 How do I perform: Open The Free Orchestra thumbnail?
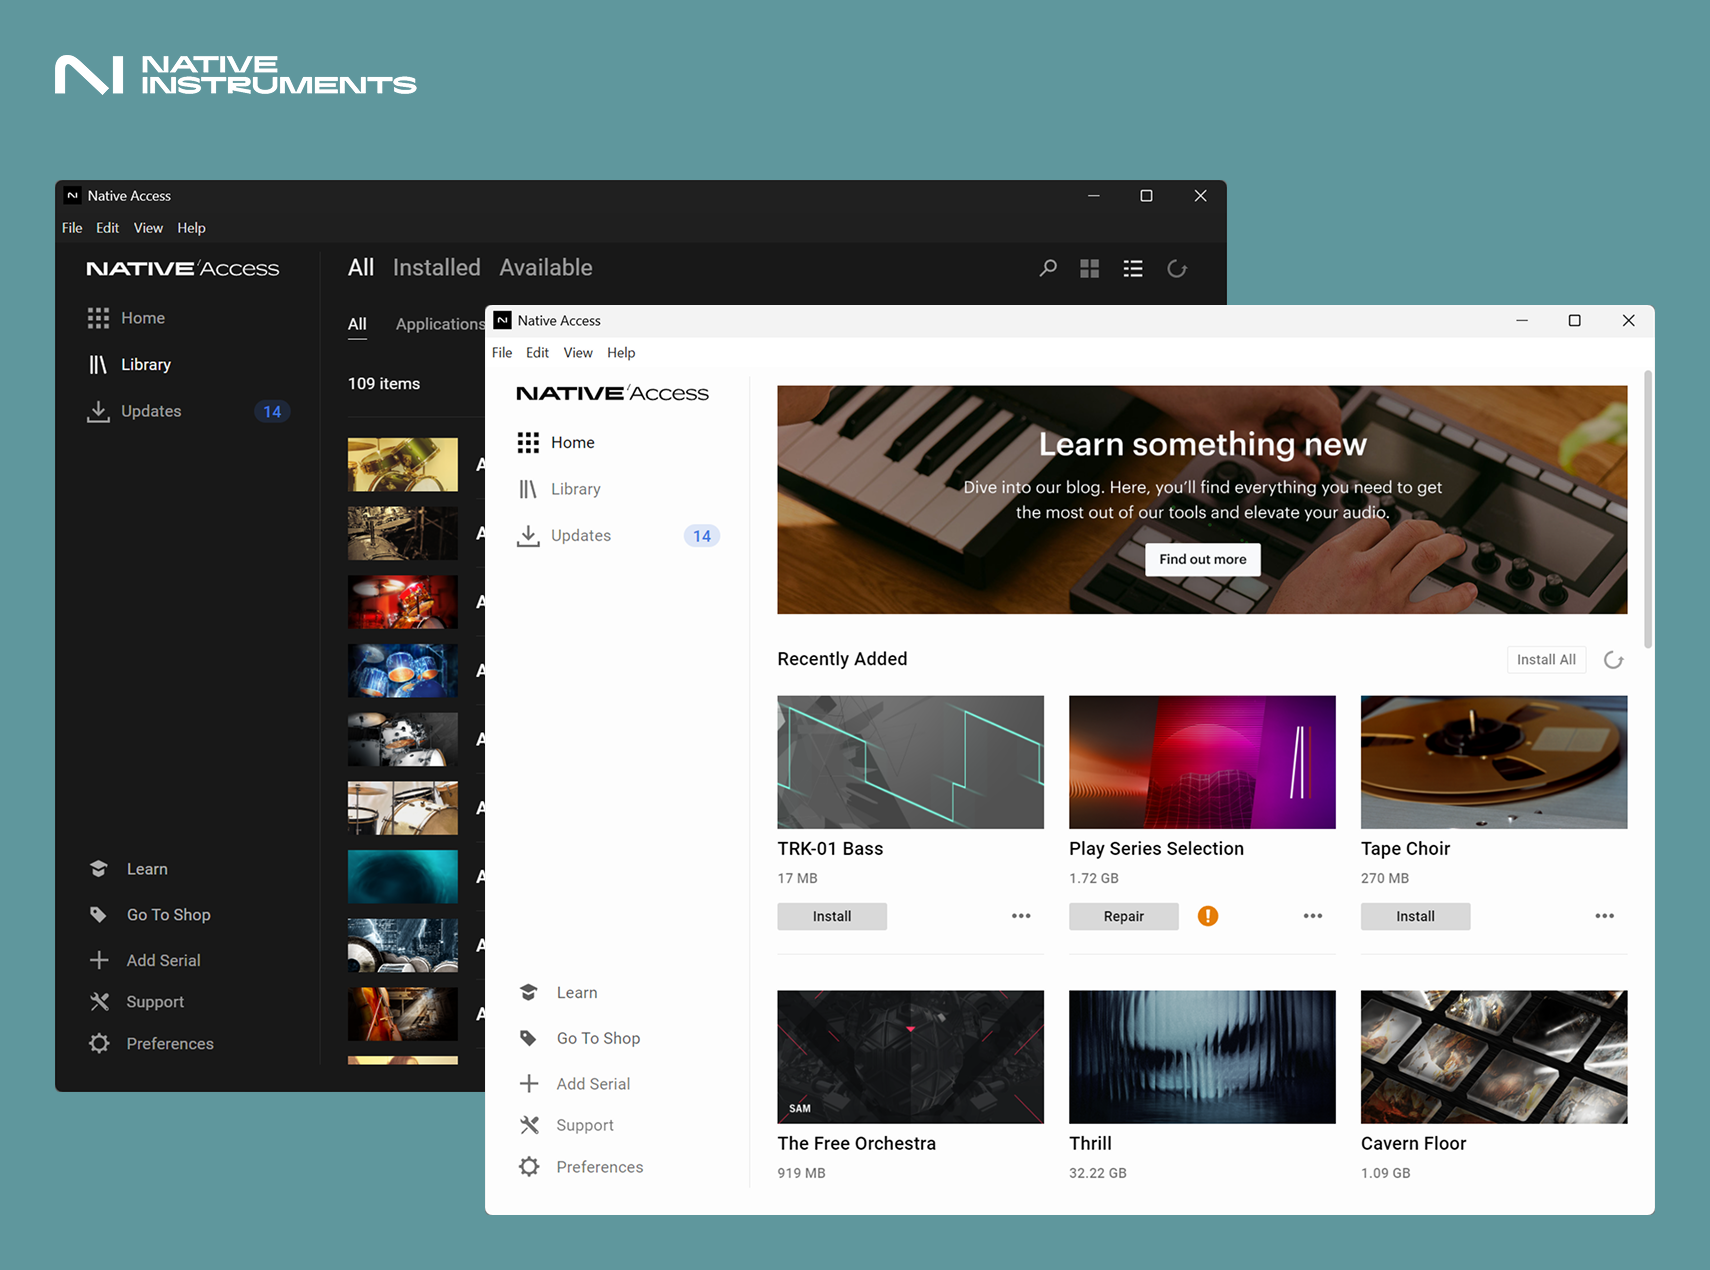911,1057
